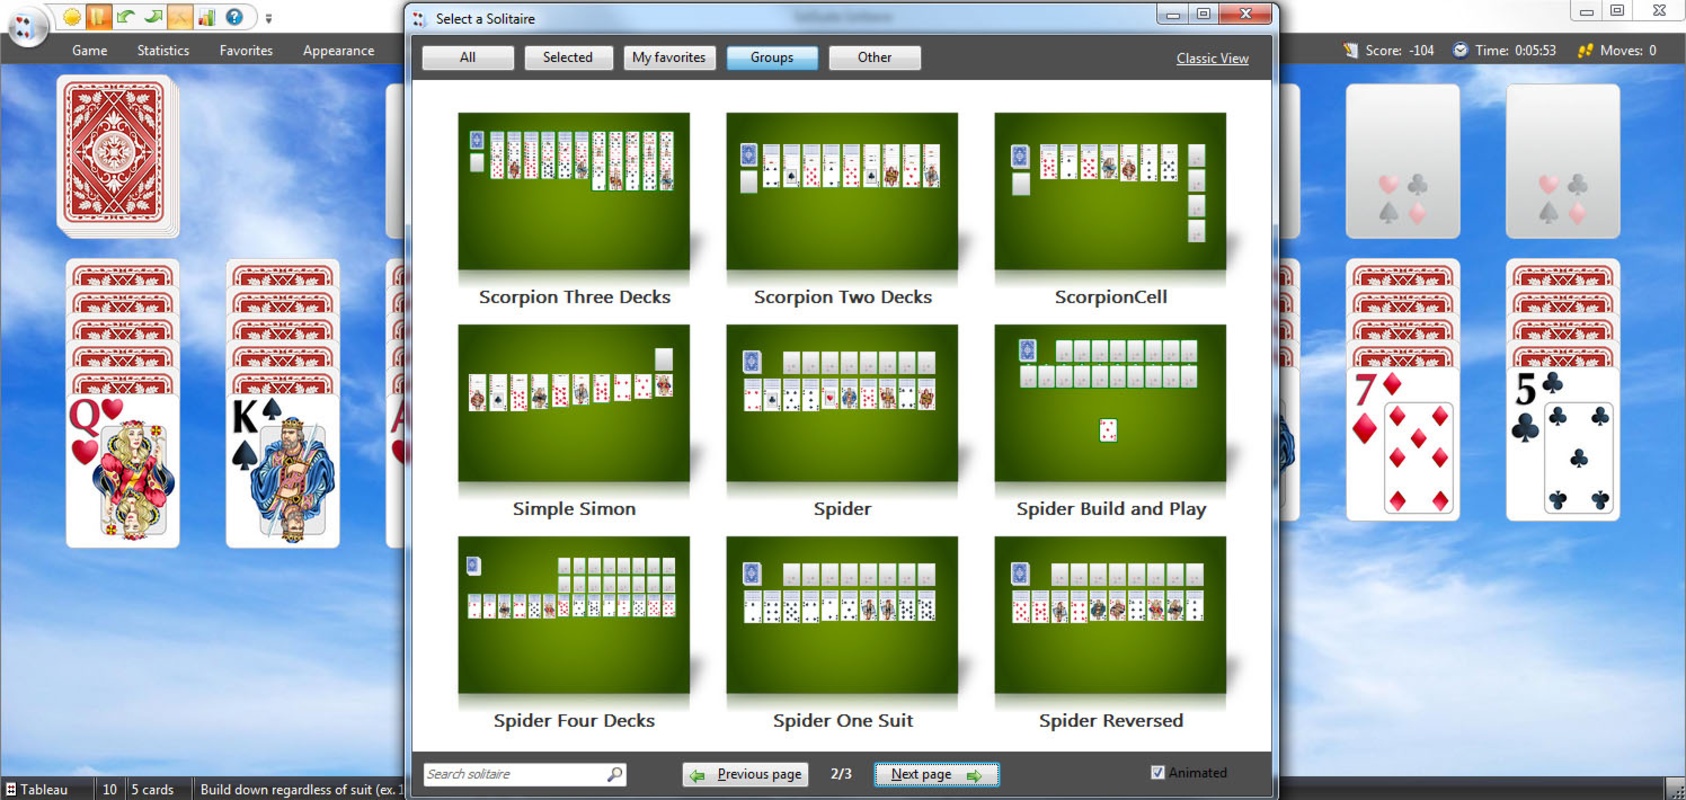The width and height of the screenshot is (1686, 800).
Task: Open the Appearance menu
Action: coord(338,50)
